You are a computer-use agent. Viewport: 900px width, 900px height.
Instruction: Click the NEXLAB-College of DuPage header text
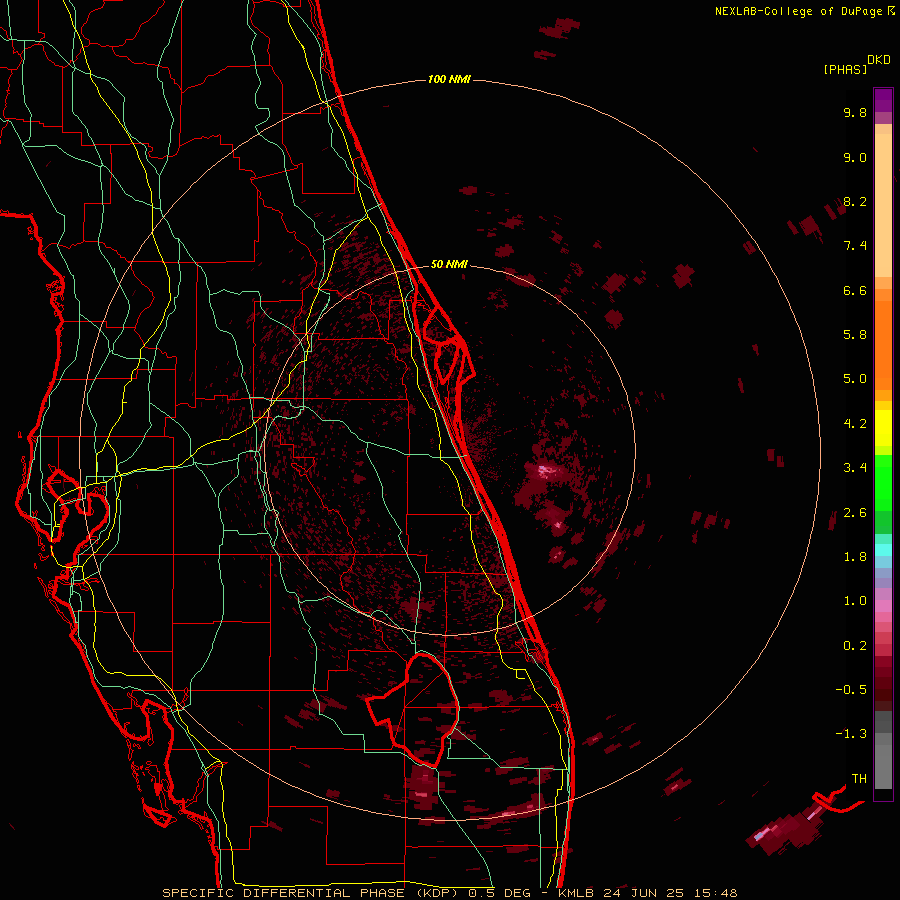pos(798,11)
